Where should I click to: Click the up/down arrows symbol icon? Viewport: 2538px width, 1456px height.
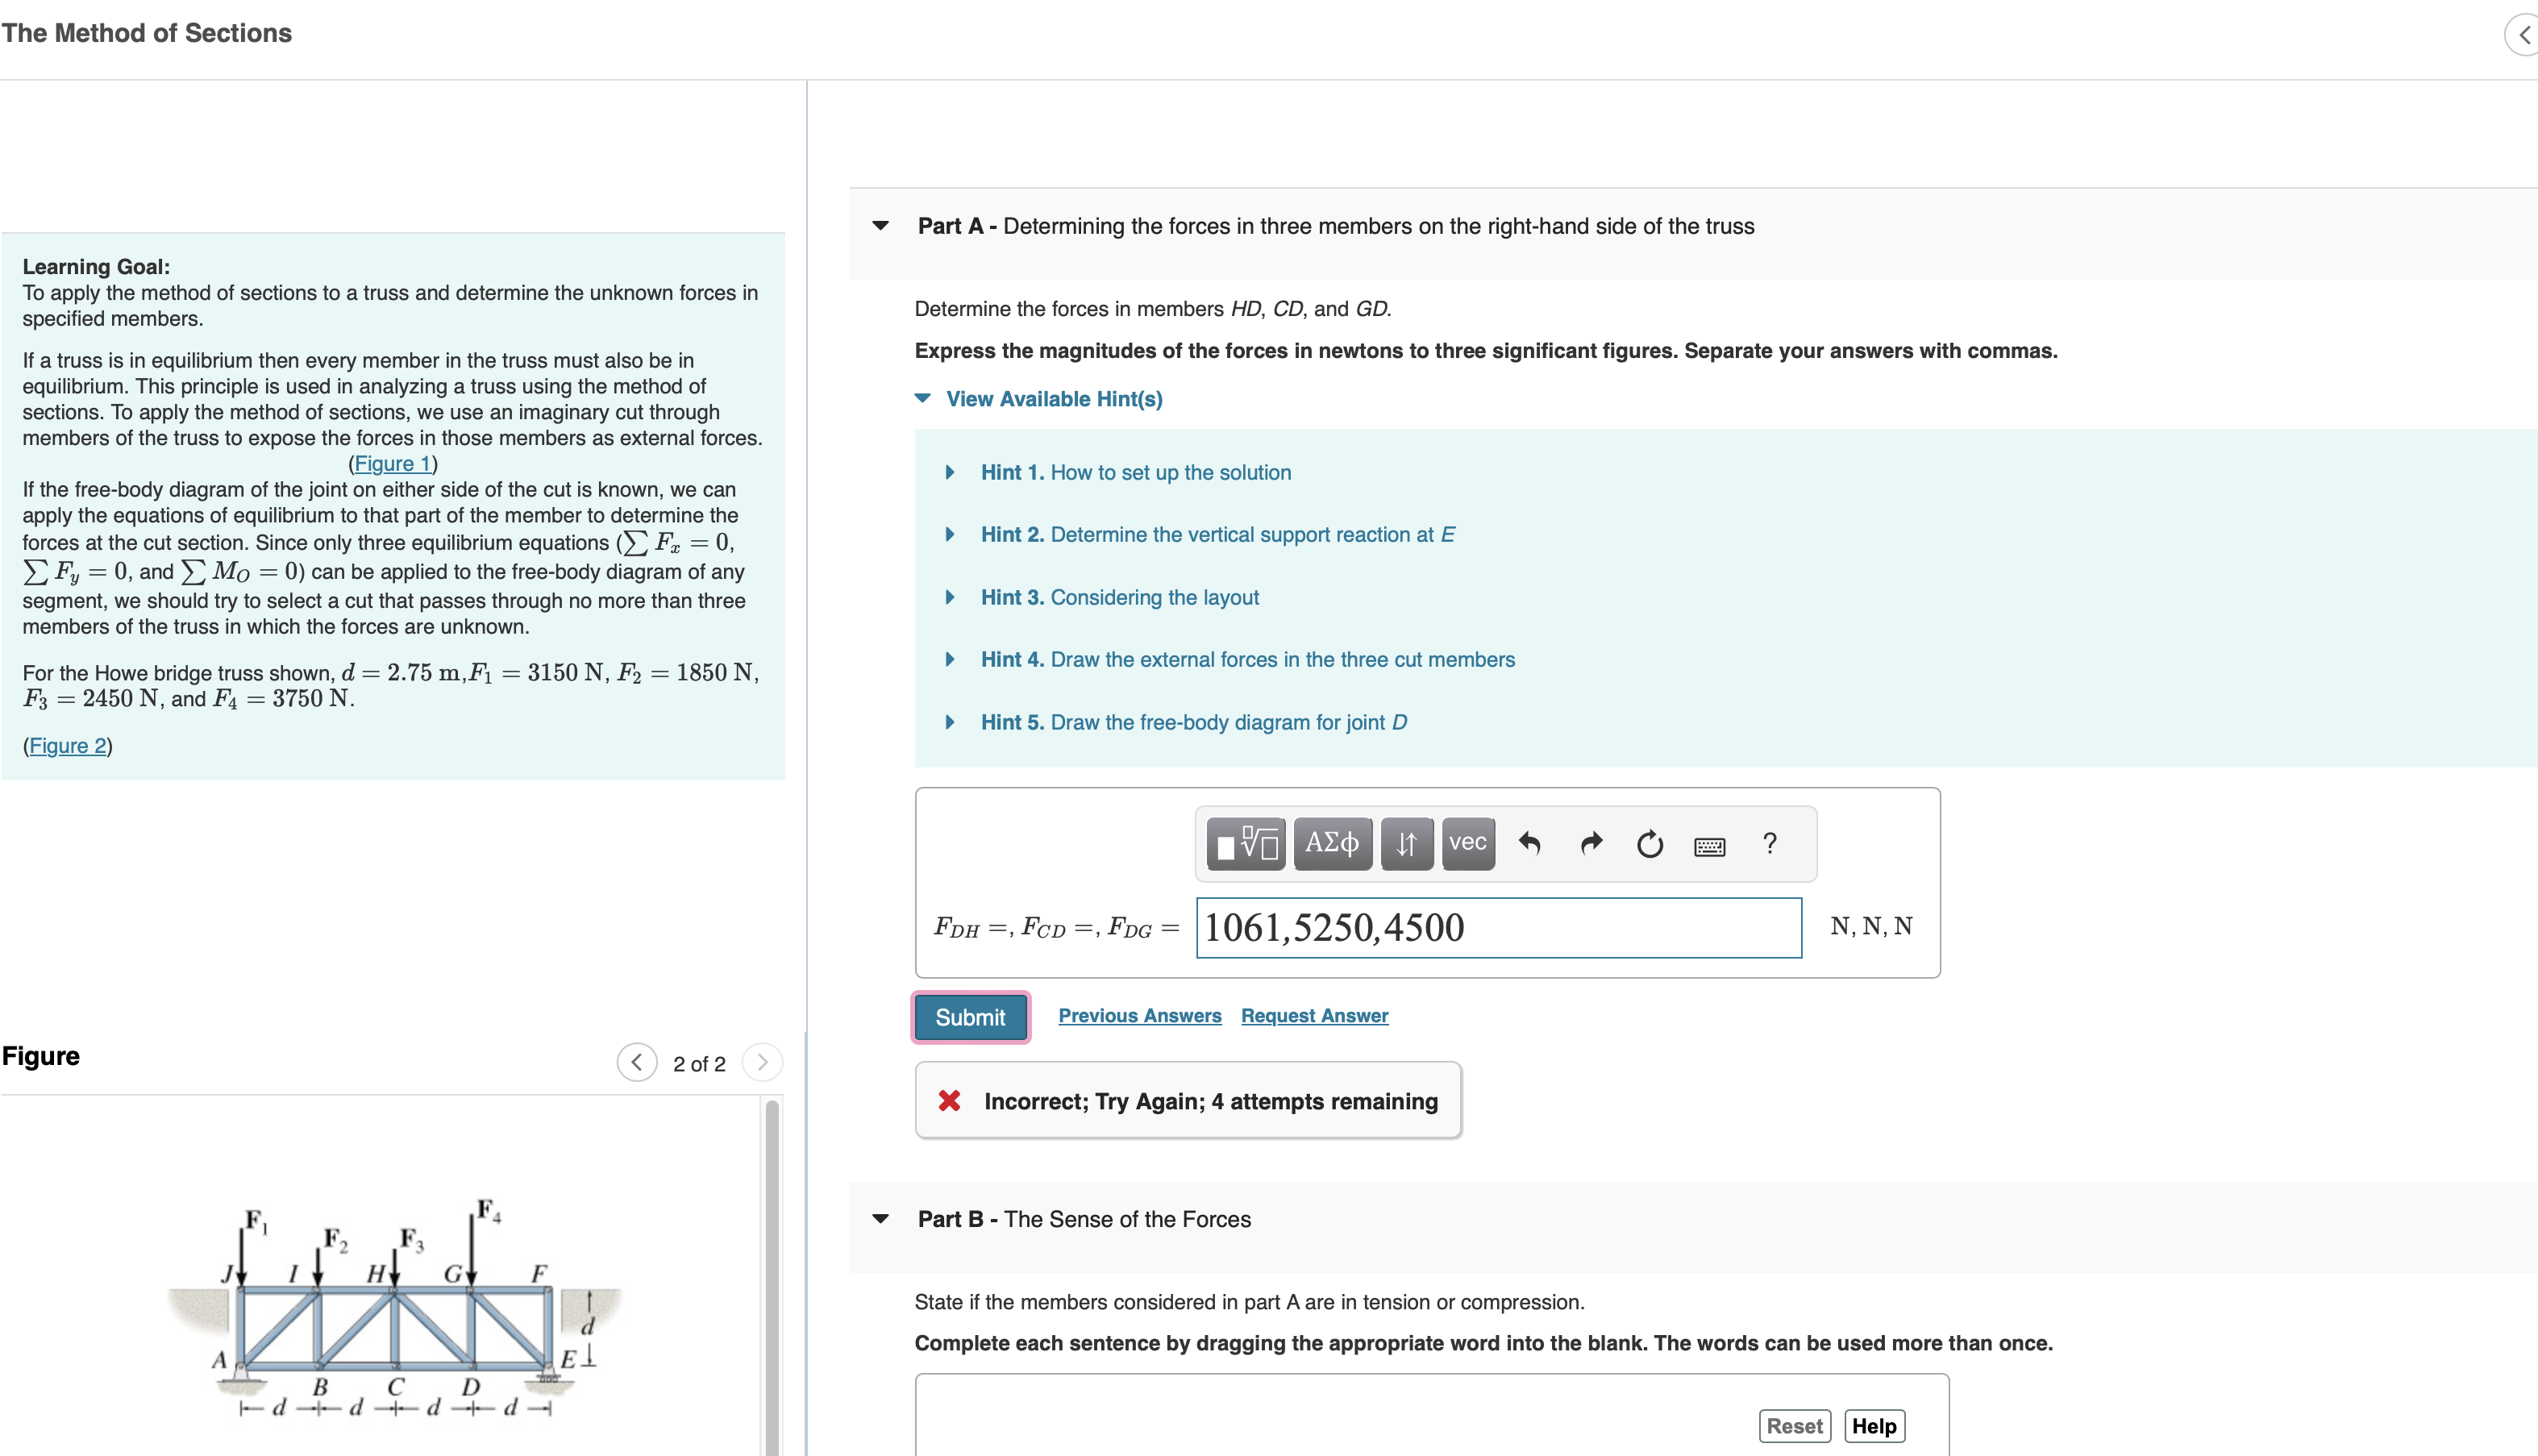pos(1406,843)
